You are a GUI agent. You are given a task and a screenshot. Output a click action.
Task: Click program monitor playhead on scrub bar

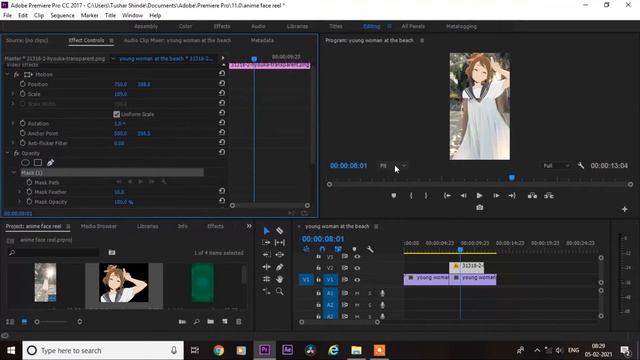pos(512,178)
